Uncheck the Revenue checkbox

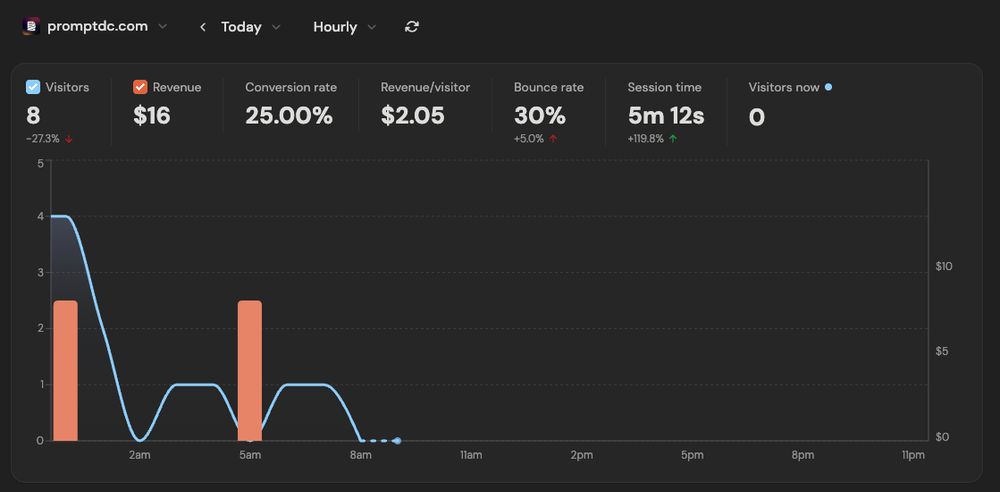point(140,87)
